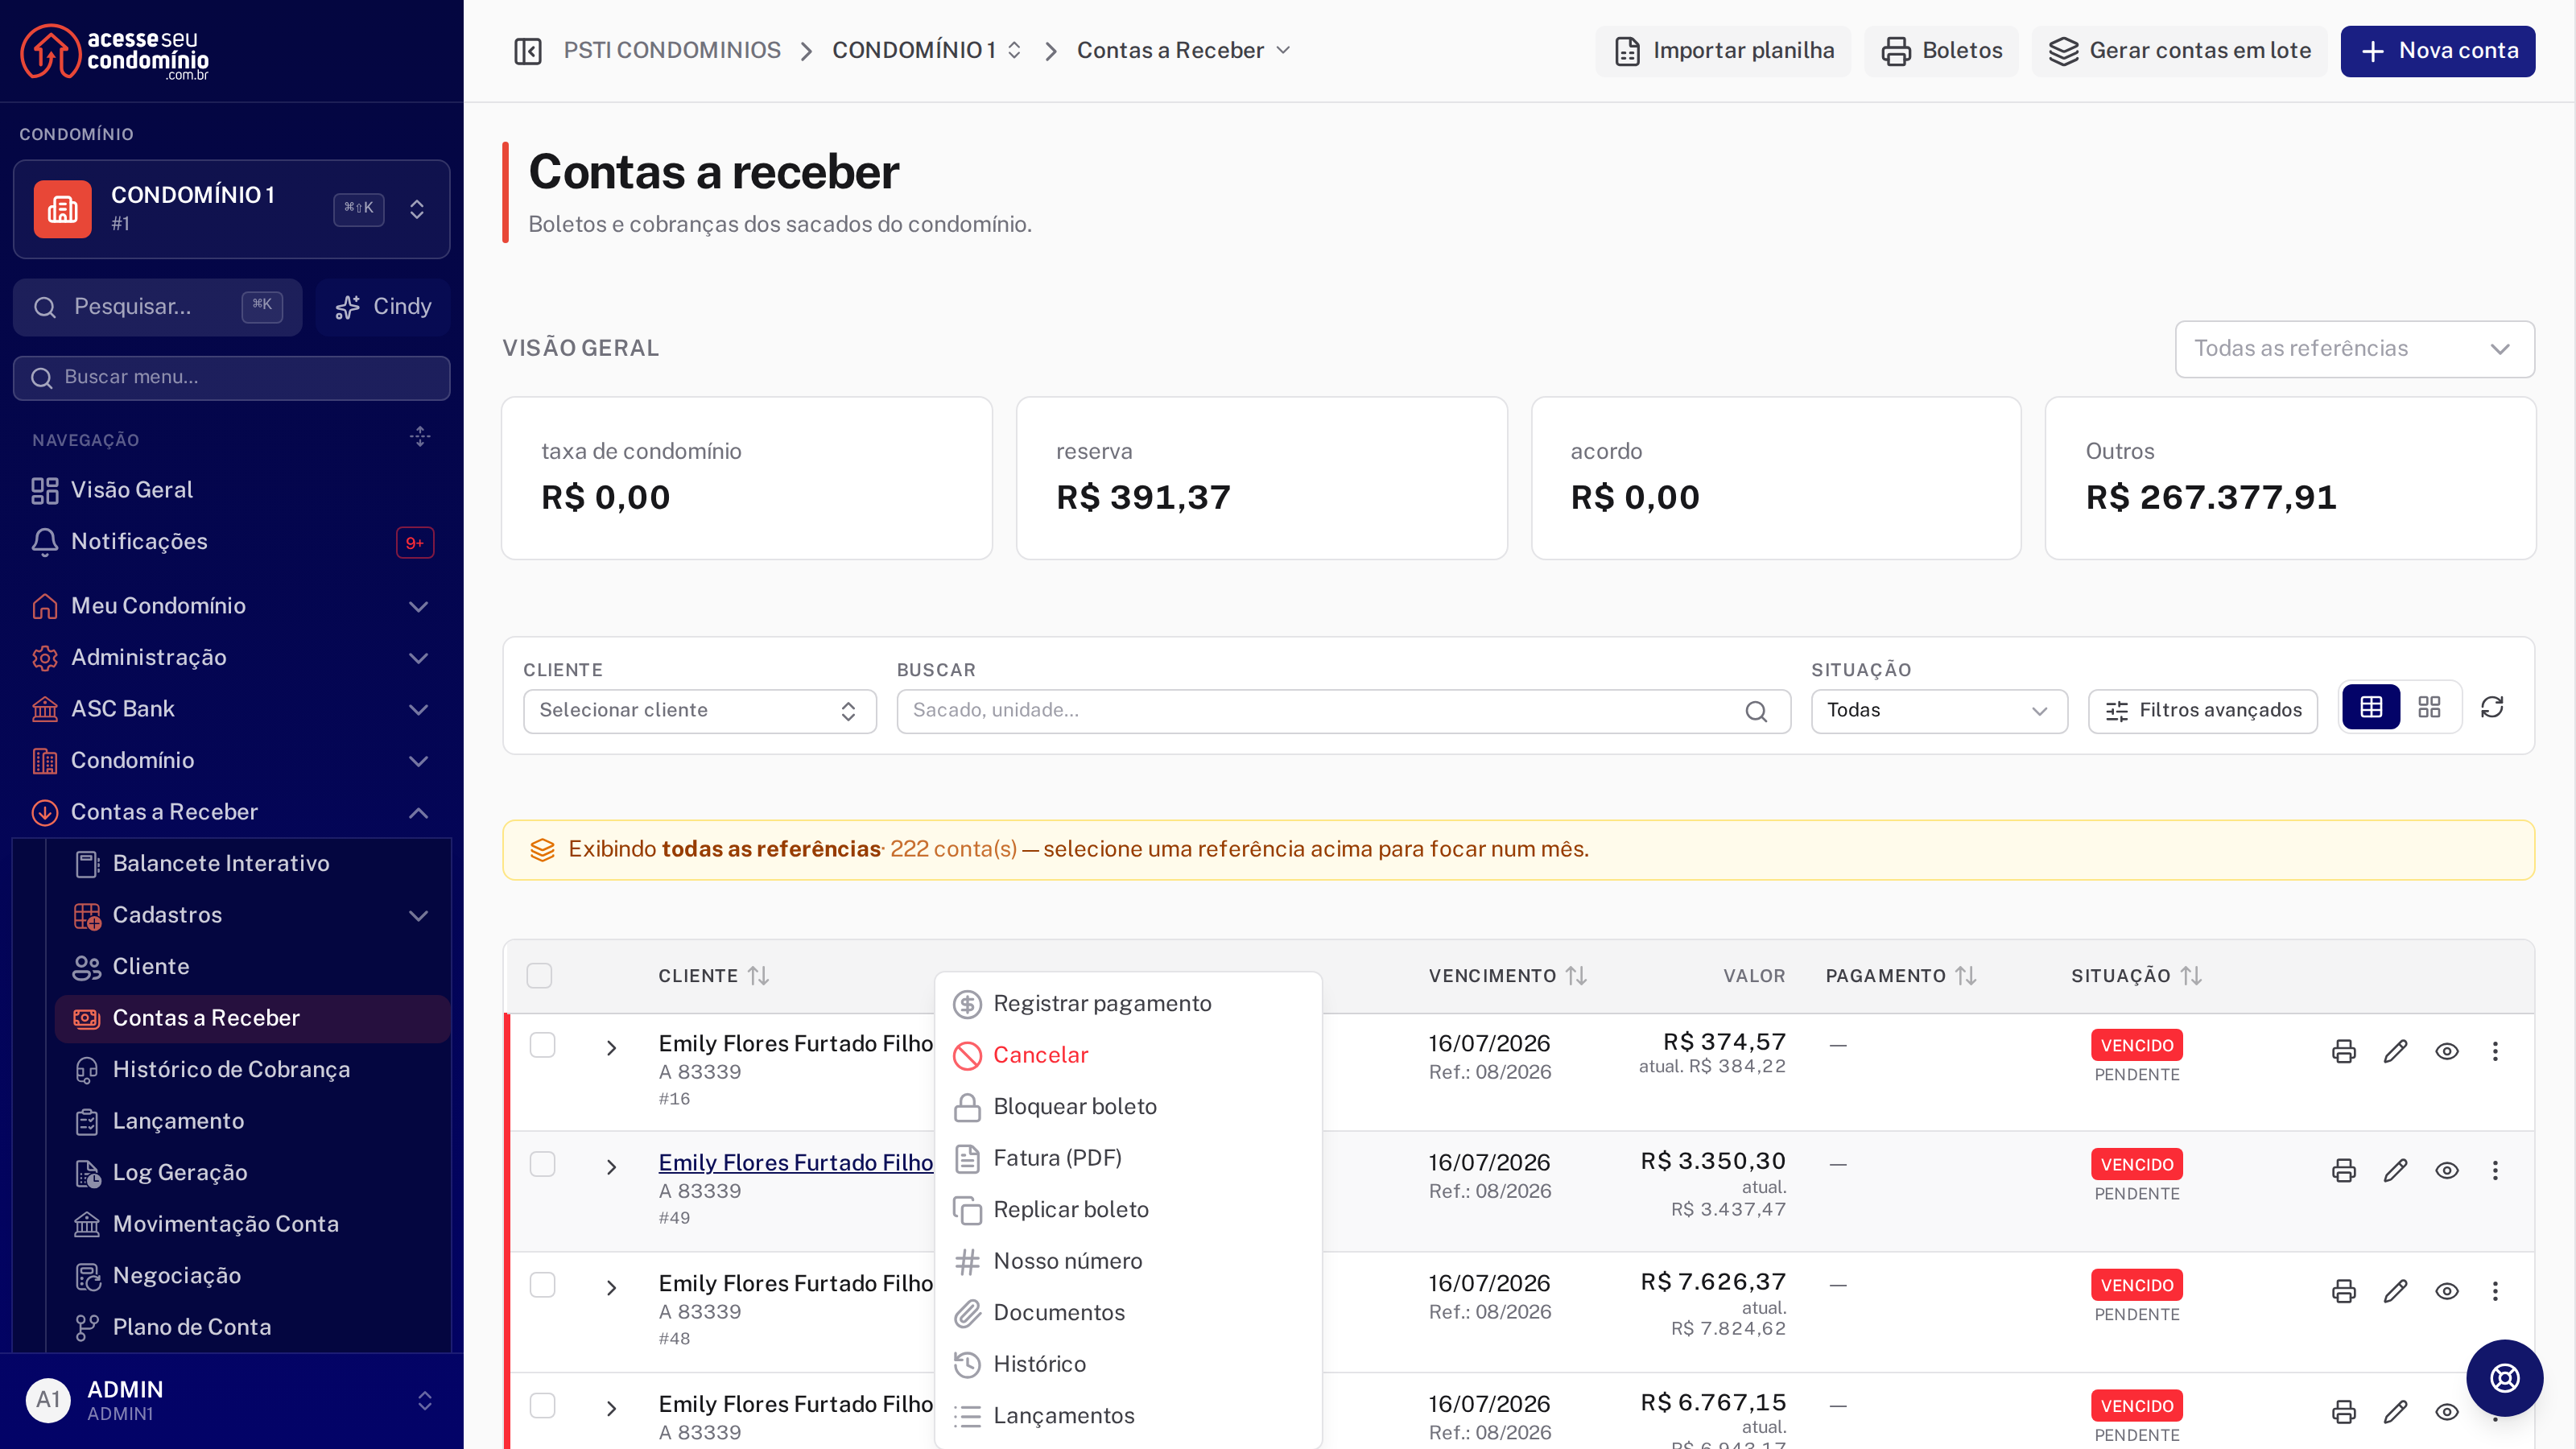Edit the R$ 7.626,37 account
Viewport: 2576px width, 1449px height.
[x=2395, y=1291]
